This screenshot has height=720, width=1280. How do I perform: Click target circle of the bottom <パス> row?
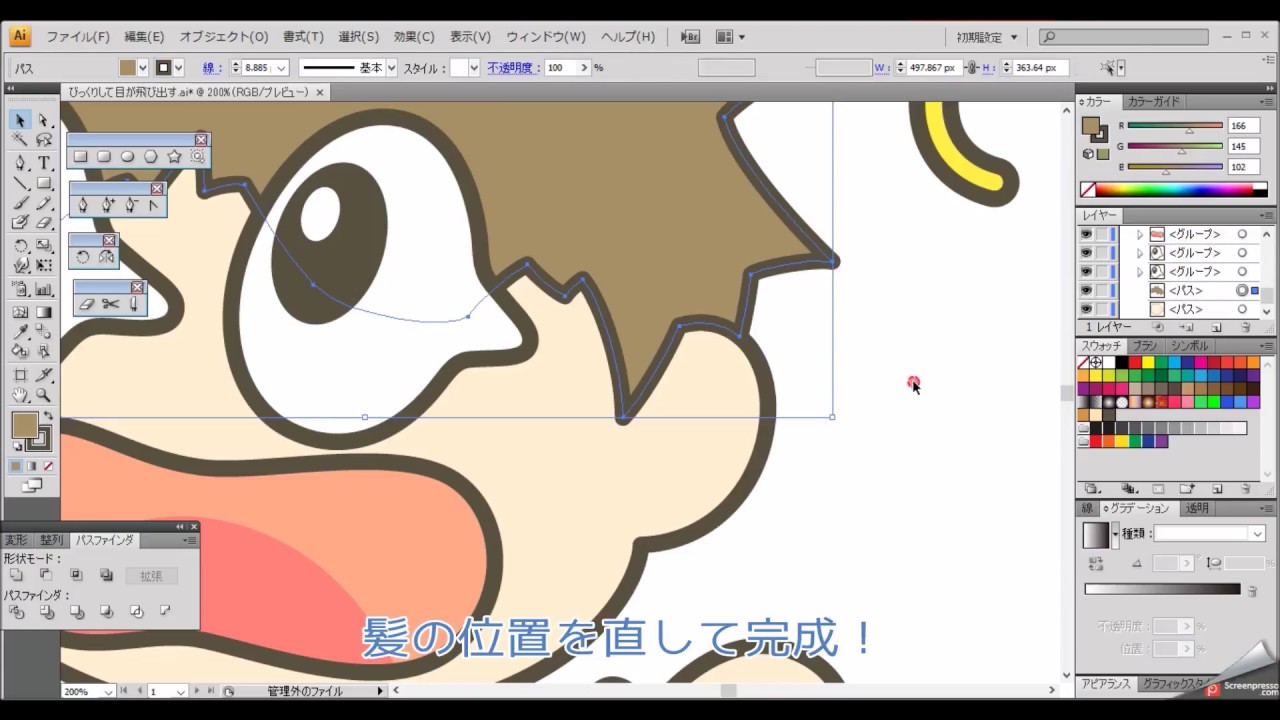pyautogui.click(x=1242, y=309)
